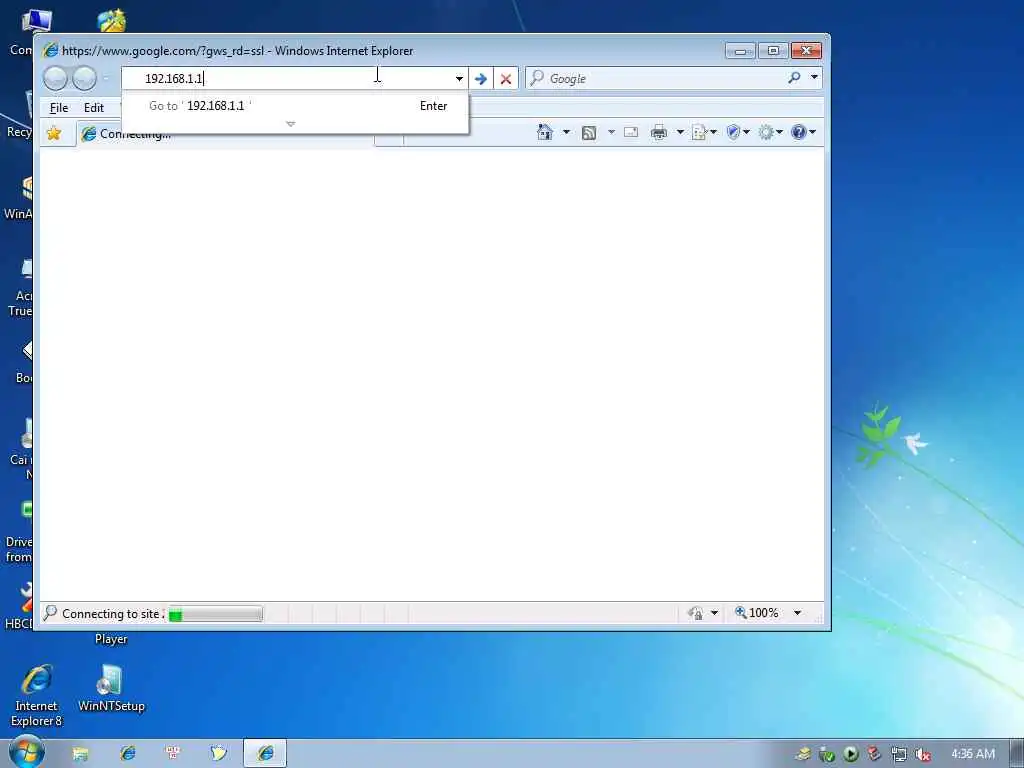Open the Home button dropdown arrow
The height and width of the screenshot is (768, 1024).
click(x=566, y=133)
